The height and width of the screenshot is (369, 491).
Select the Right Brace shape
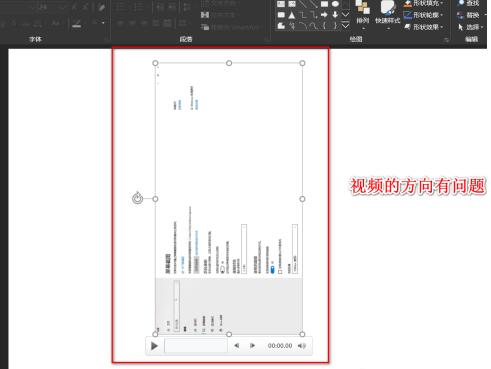tap(335, 26)
